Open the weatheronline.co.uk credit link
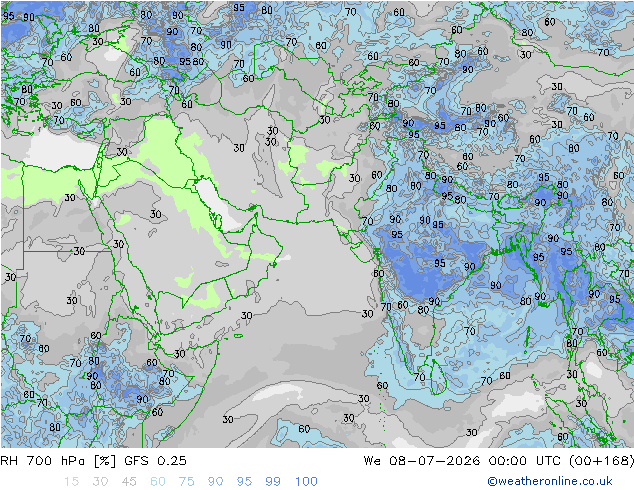Viewport: 634px width, 490px height. (550, 481)
